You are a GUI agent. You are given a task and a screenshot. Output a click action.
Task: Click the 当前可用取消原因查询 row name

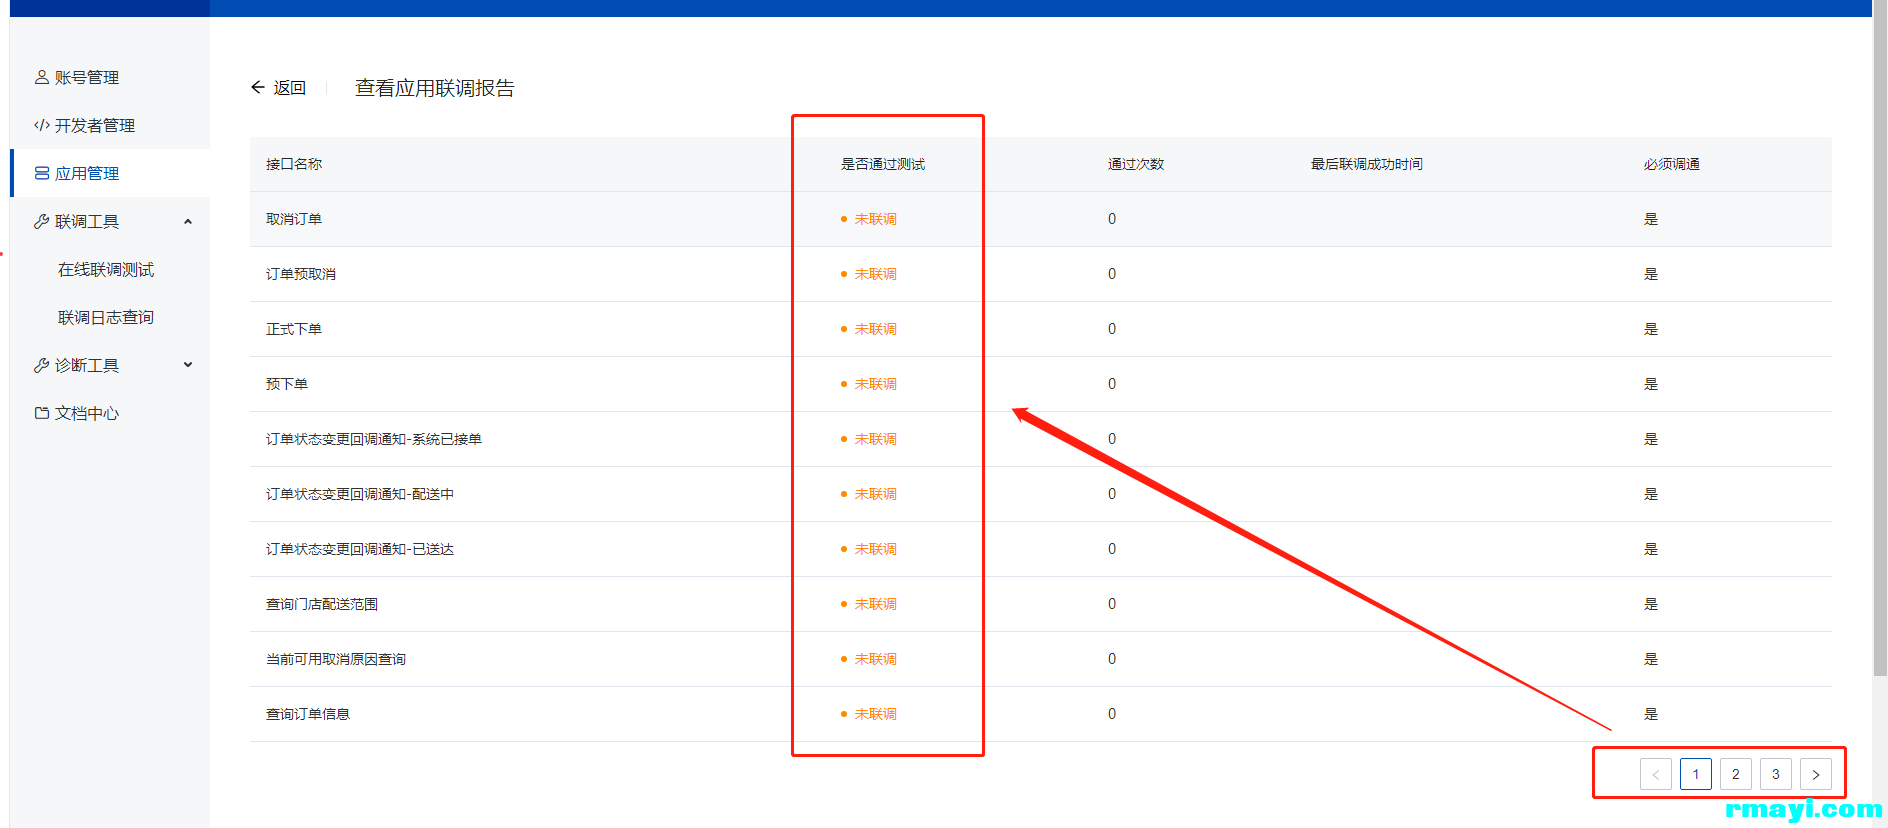(336, 659)
